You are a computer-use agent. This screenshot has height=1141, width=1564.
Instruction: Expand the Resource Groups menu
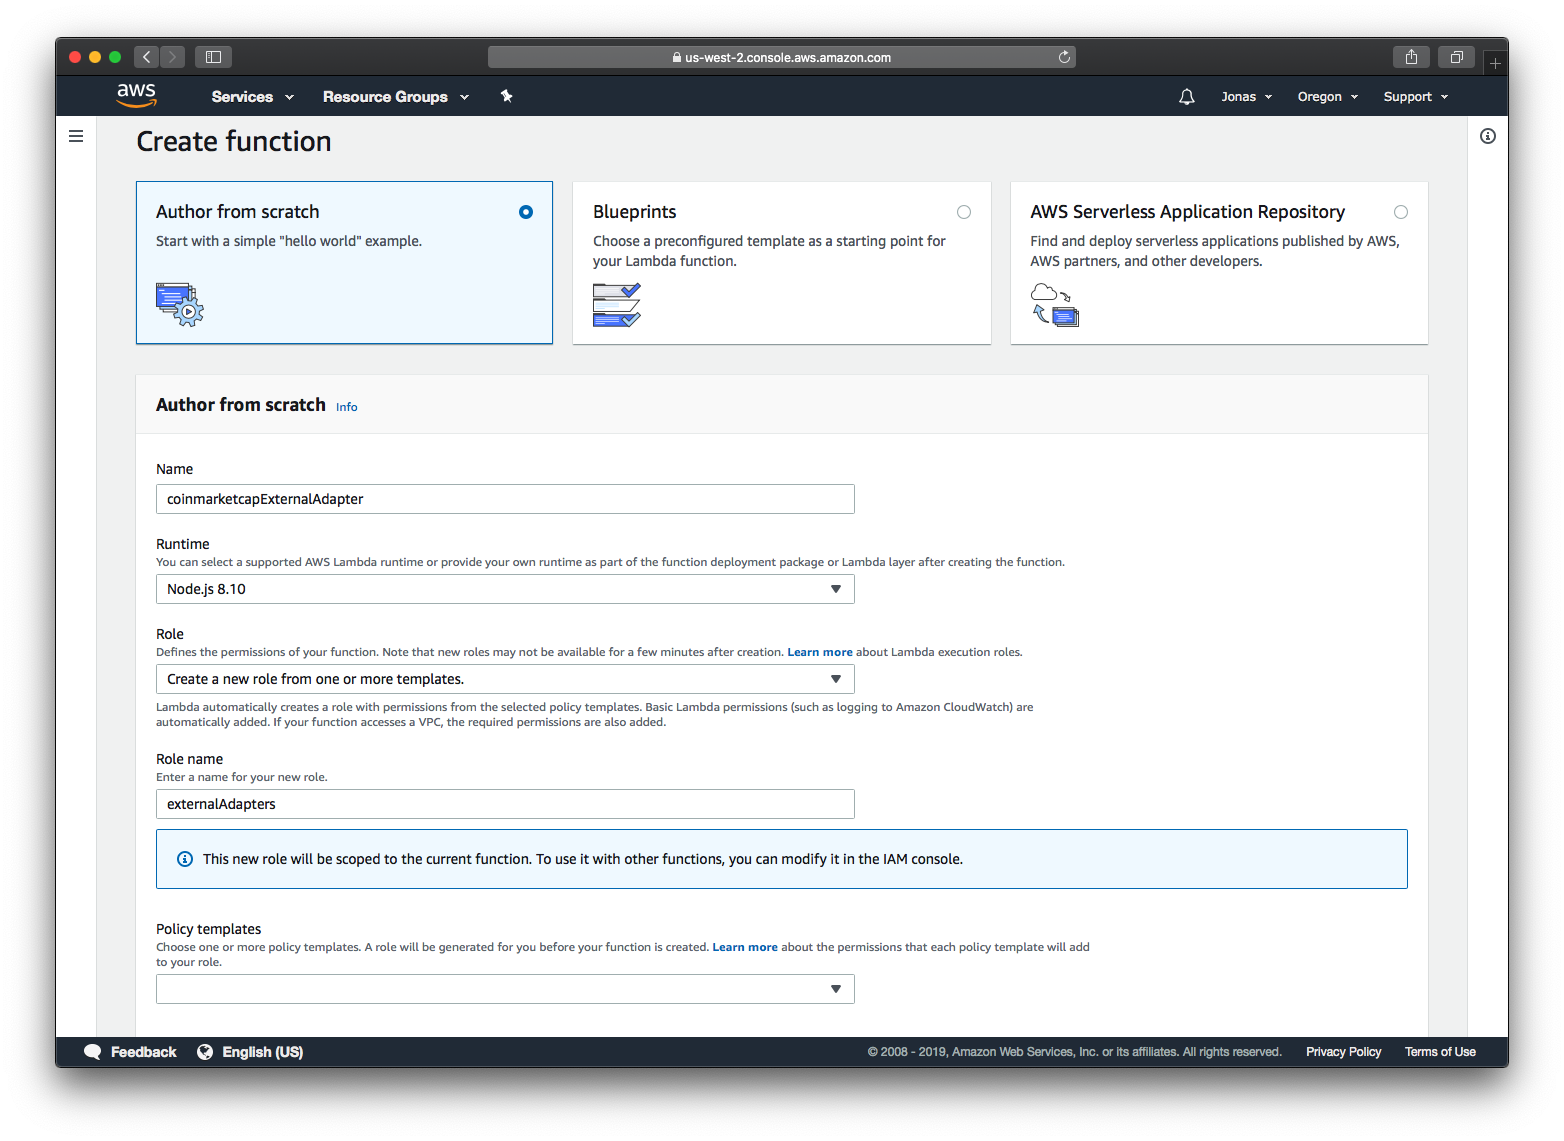[396, 97]
